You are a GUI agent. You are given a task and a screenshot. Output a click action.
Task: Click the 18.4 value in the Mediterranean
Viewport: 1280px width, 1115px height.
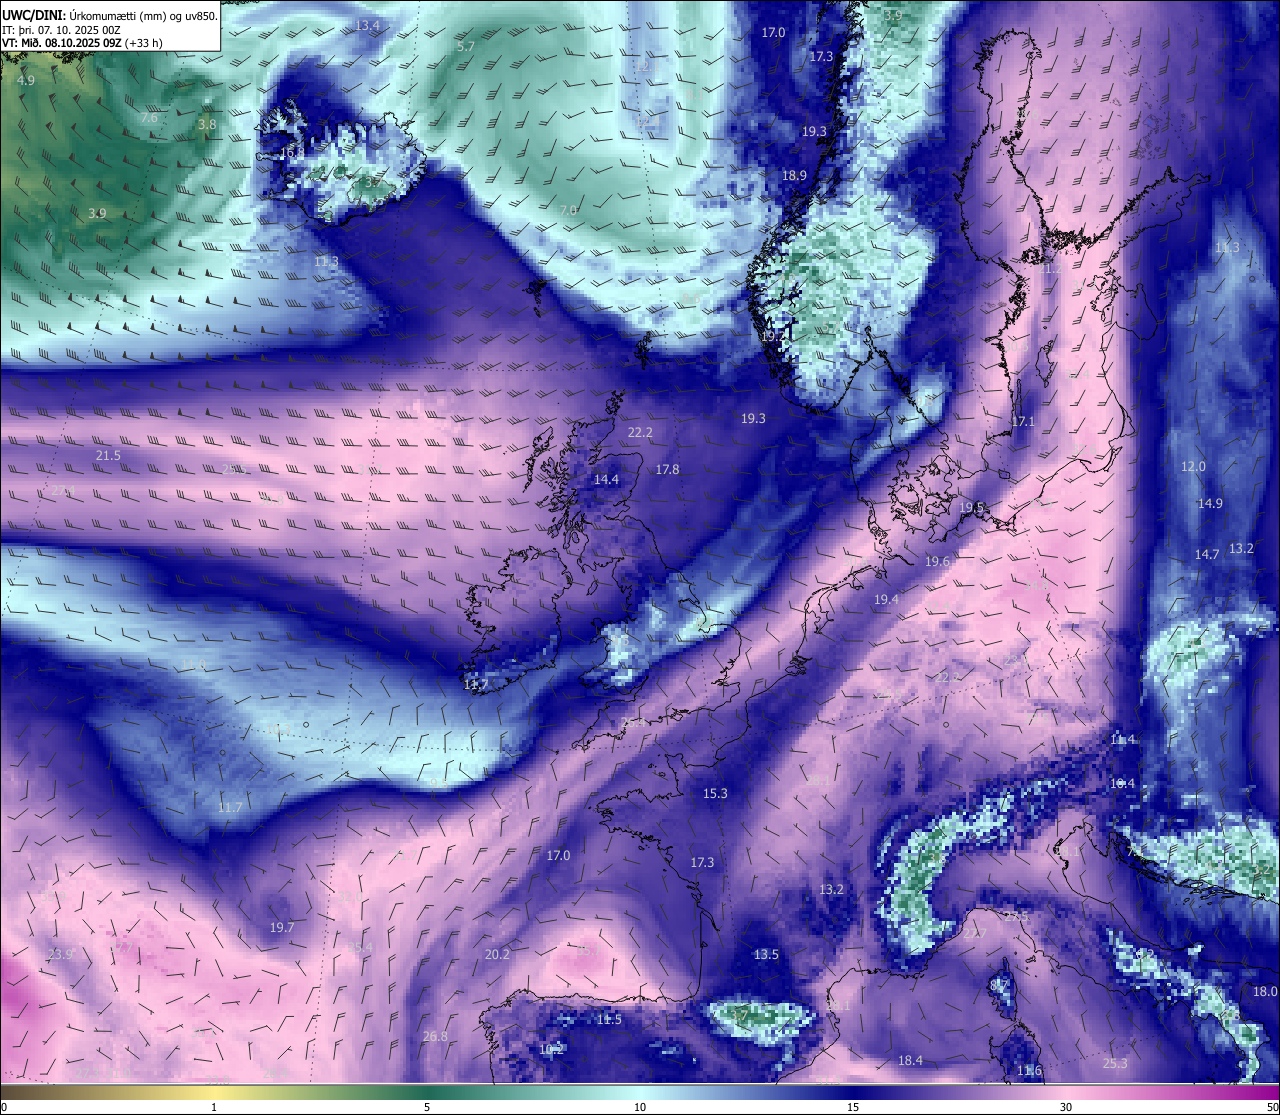tap(910, 1061)
